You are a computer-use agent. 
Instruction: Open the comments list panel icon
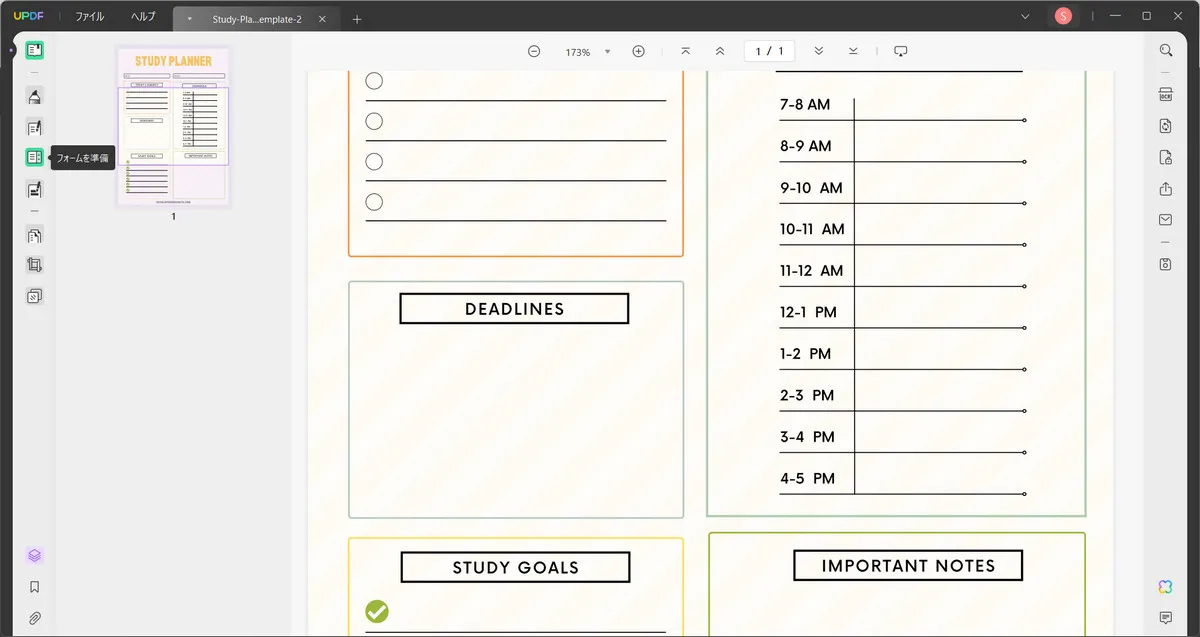[x=1166, y=618]
